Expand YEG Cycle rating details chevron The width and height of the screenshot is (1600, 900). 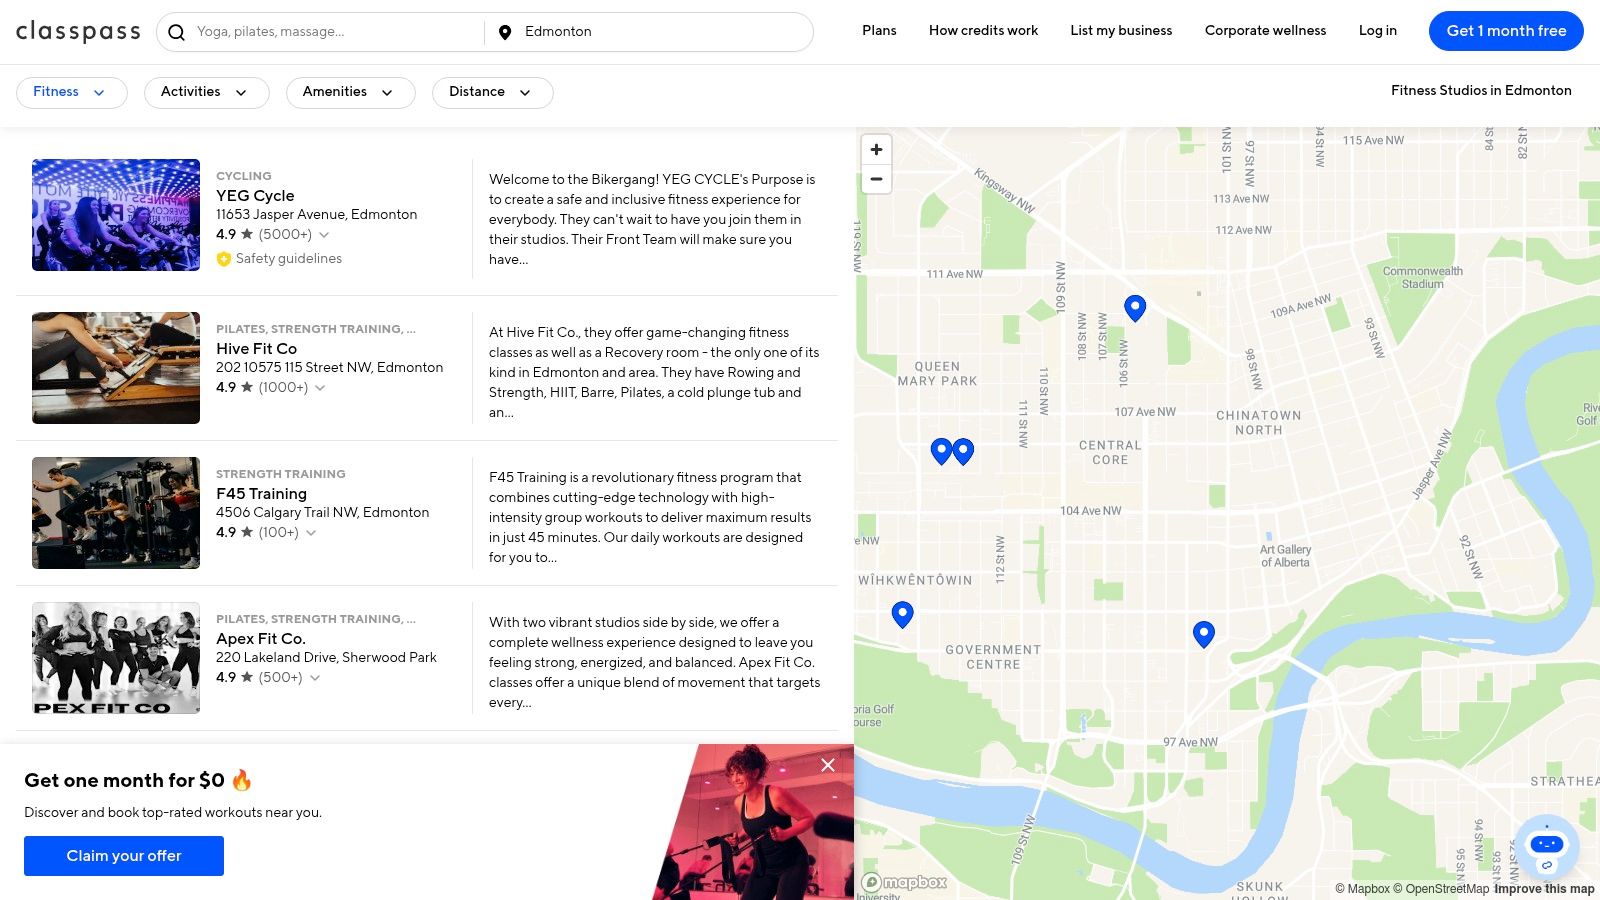point(324,235)
